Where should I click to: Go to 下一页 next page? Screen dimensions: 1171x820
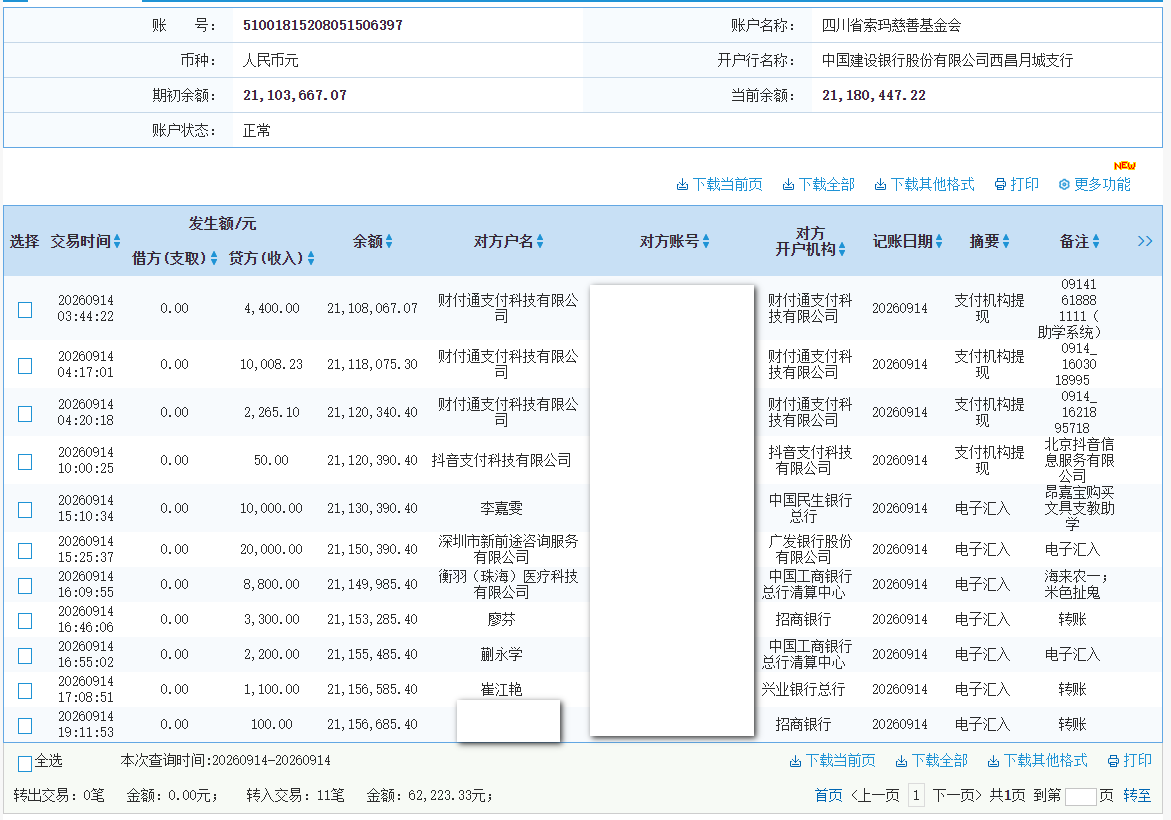(957, 795)
